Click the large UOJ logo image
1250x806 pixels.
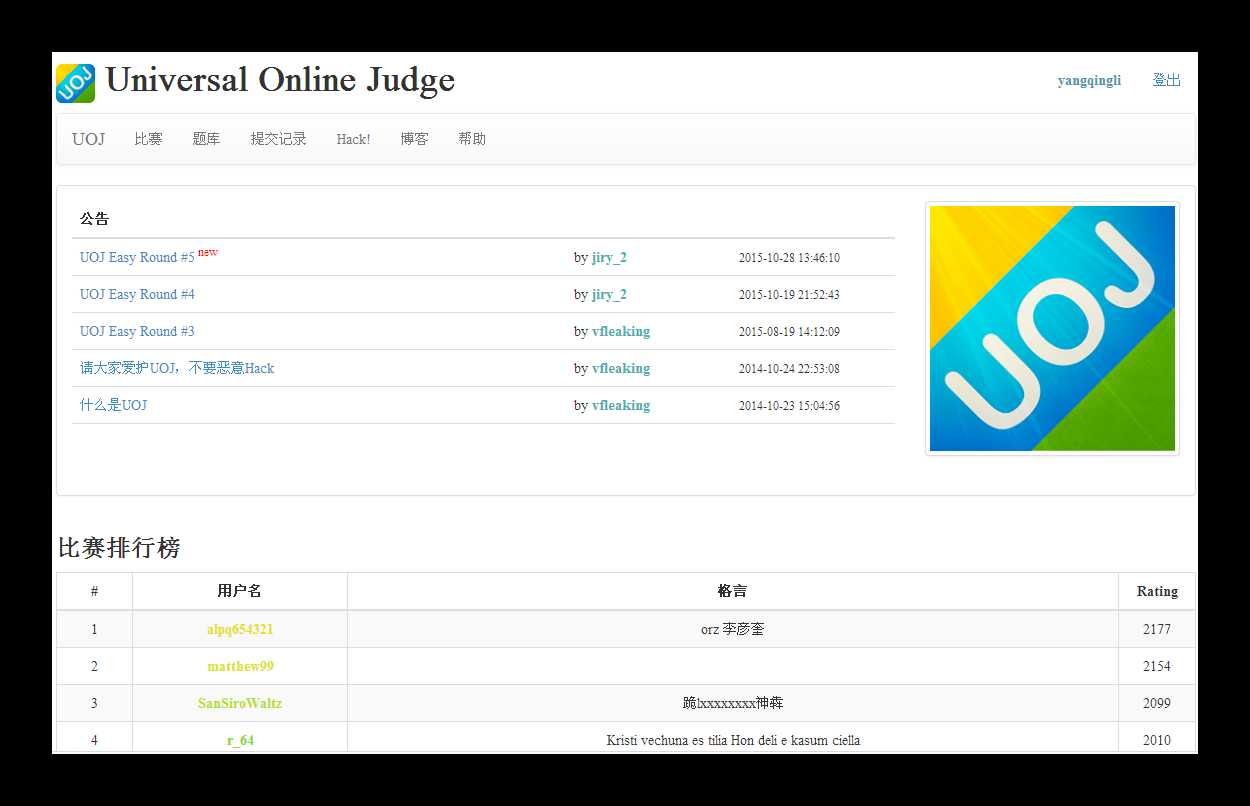tap(1052, 328)
